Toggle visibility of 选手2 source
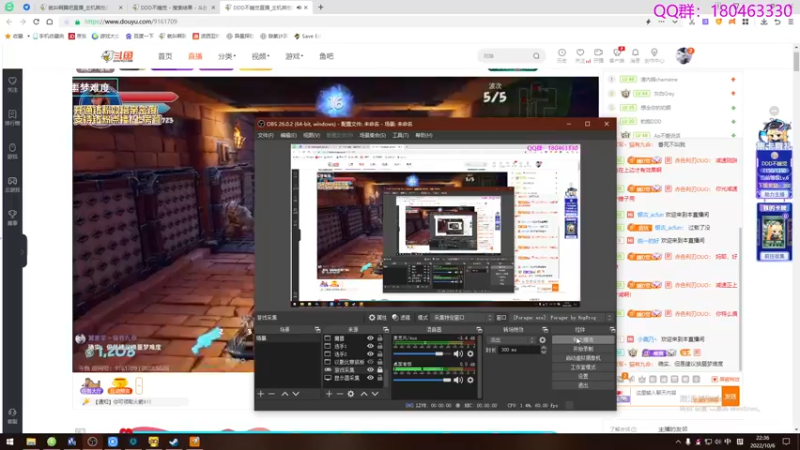The height and width of the screenshot is (450, 800). pyautogui.click(x=370, y=354)
